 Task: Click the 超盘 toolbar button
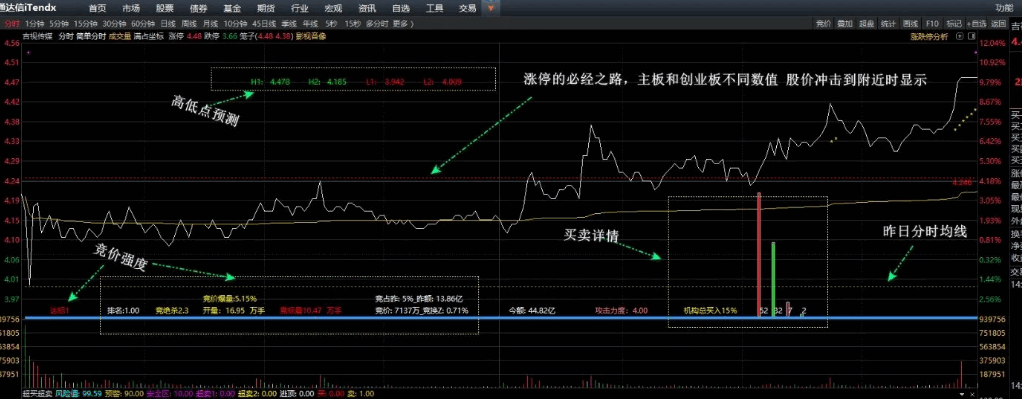point(866,23)
